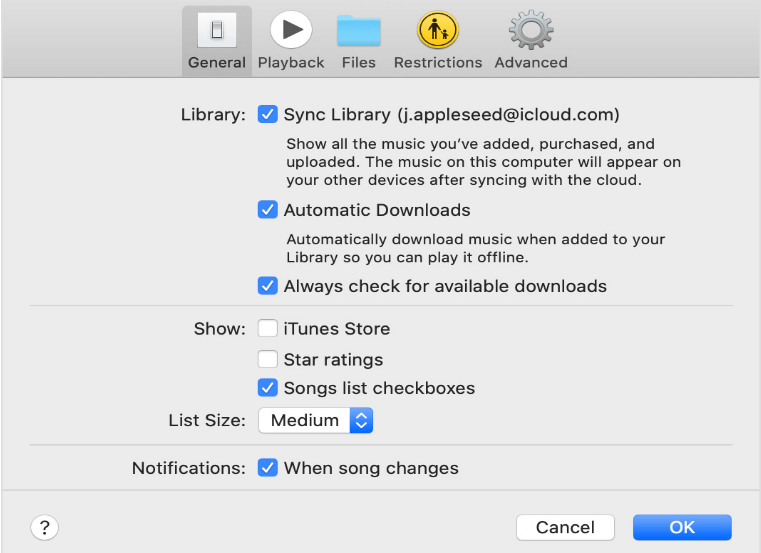Click the Library: label
Screen dimensions: 761x553
(x=213, y=115)
